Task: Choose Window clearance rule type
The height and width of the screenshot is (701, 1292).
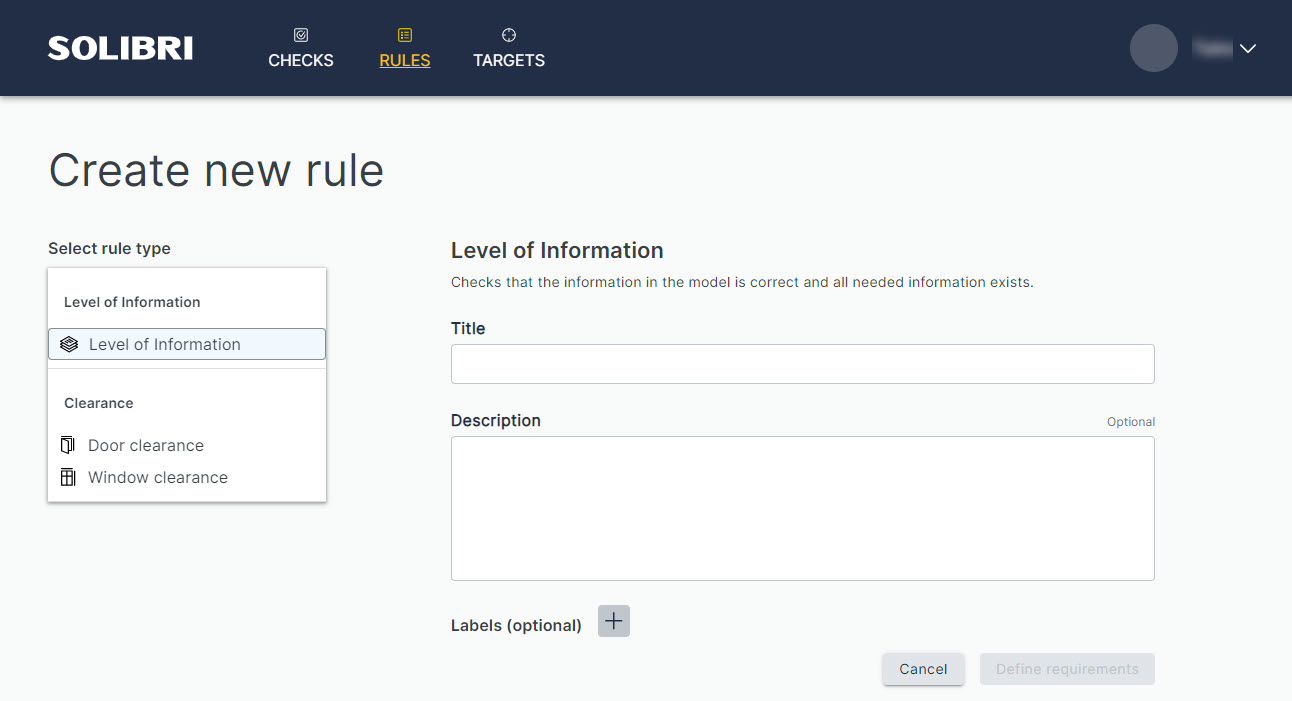Action: pyautogui.click(x=187, y=477)
